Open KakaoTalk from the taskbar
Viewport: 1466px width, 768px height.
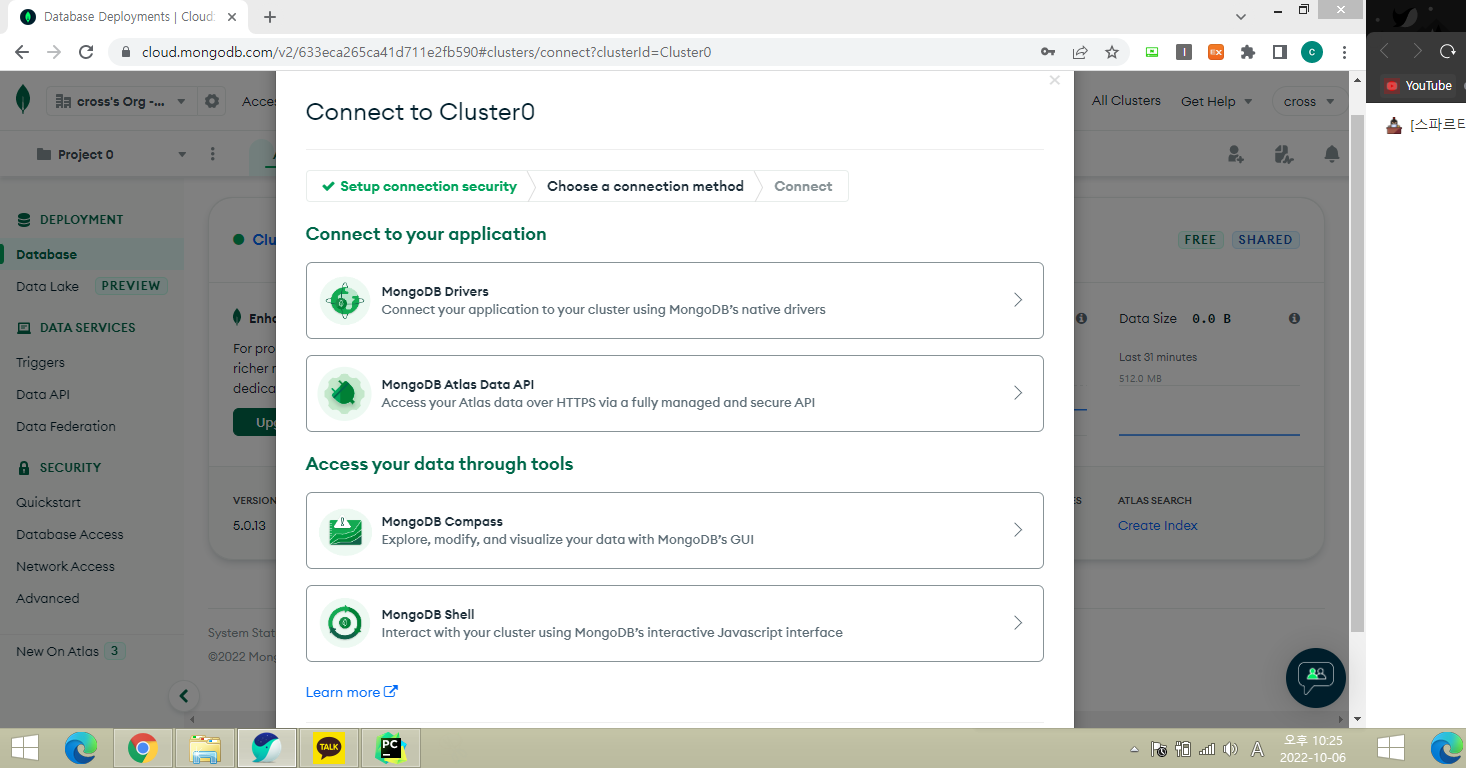(329, 747)
